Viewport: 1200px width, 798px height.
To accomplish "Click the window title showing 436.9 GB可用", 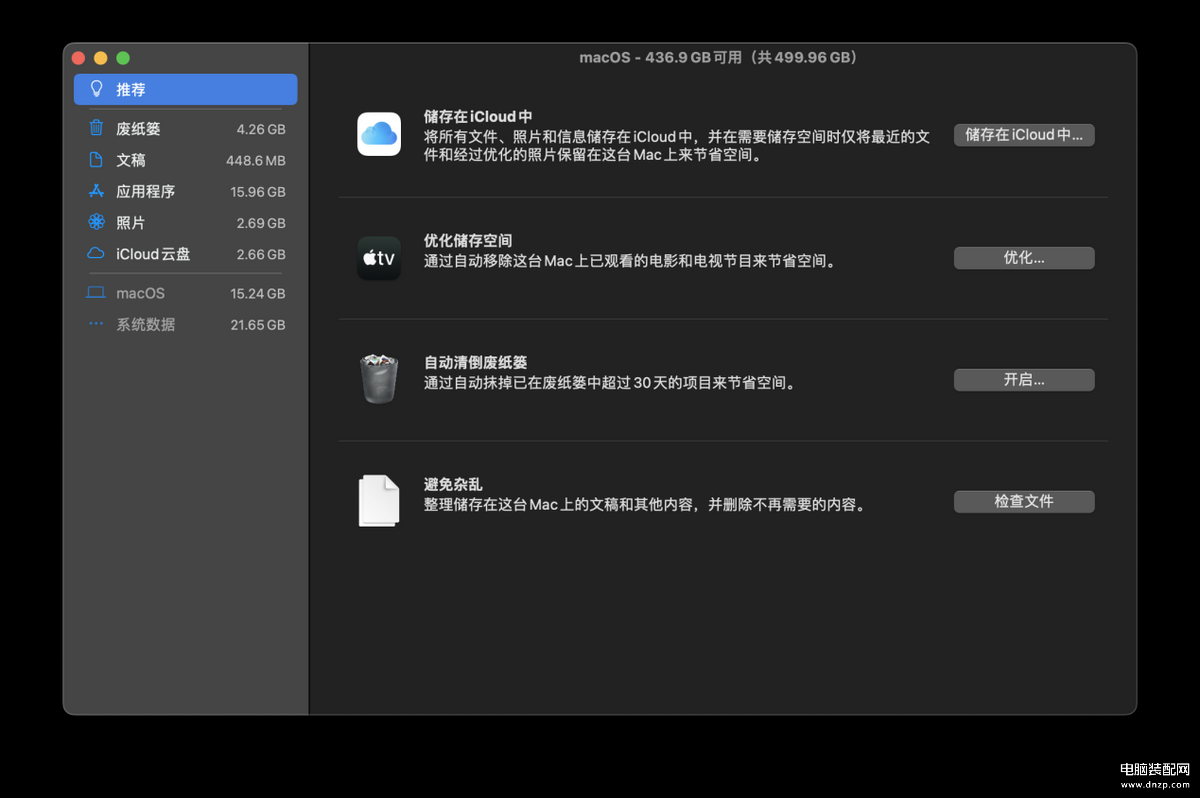I will point(718,57).
